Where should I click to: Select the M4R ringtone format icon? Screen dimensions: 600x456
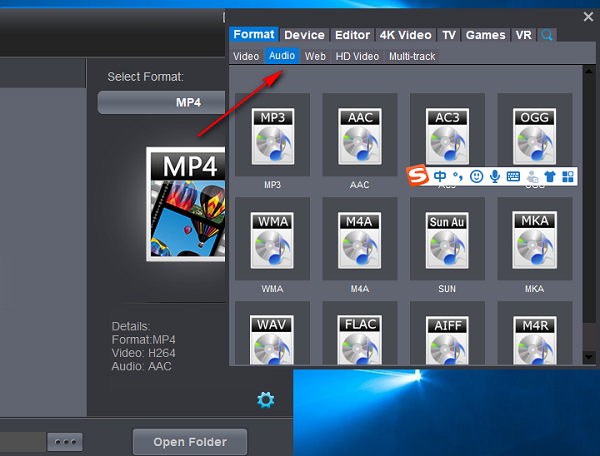coord(534,340)
